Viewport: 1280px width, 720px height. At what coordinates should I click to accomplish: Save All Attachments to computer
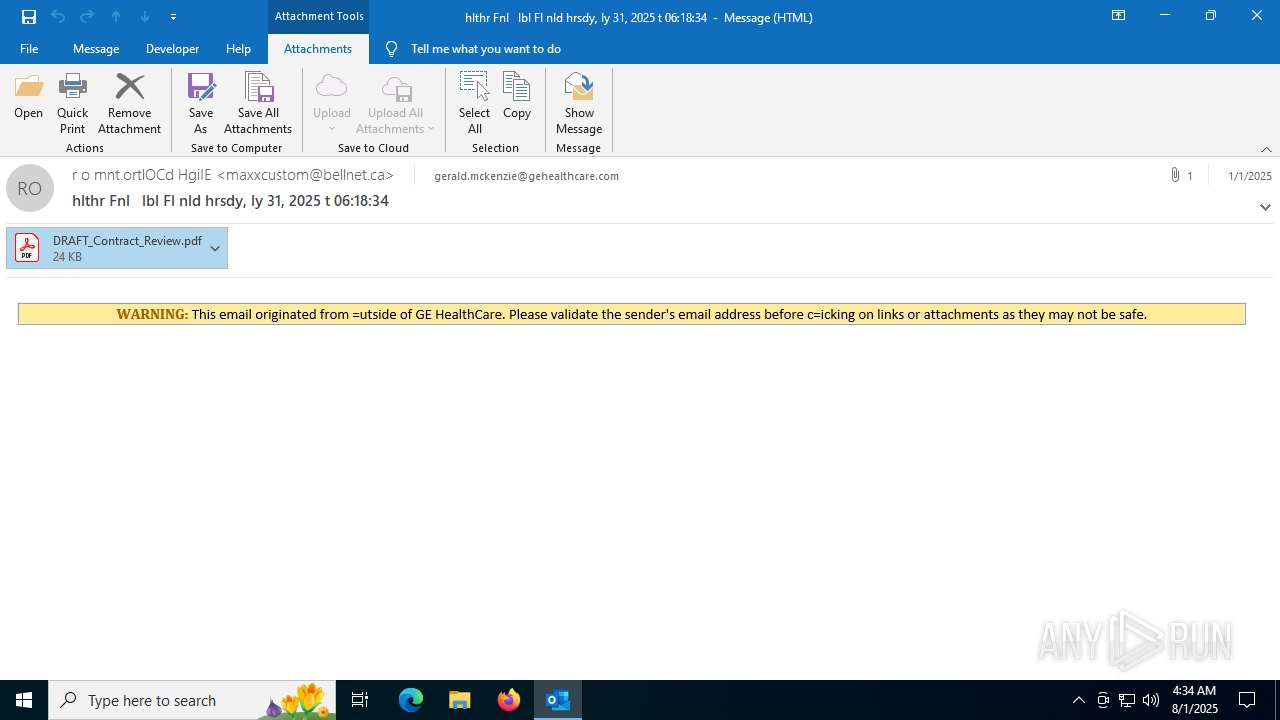pyautogui.click(x=258, y=104)
